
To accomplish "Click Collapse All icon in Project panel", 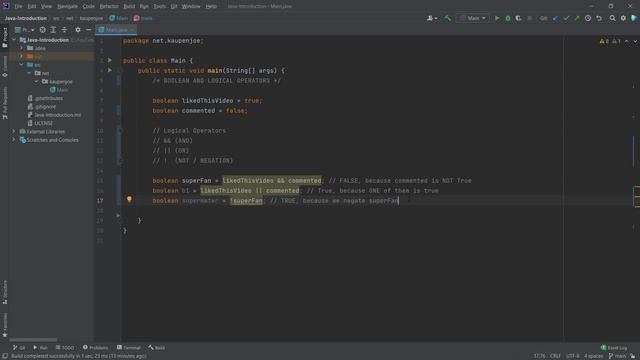I will 64,30.
